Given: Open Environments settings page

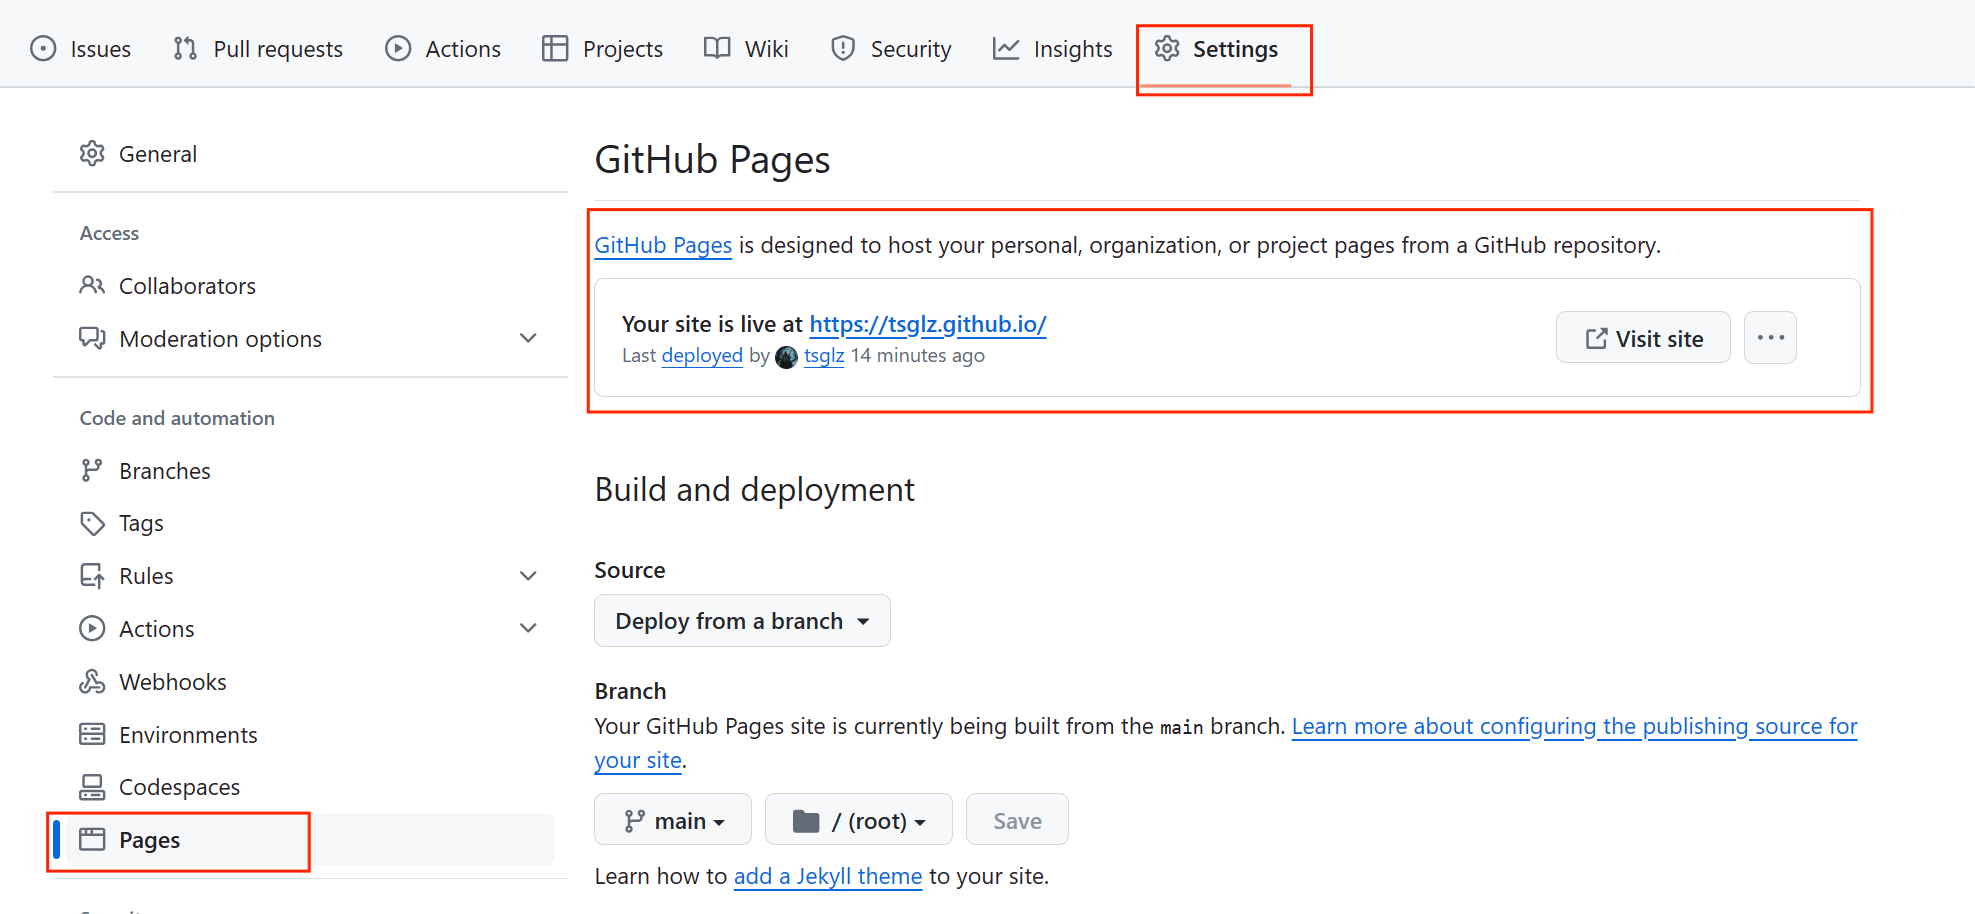Looking at the screenshot, I should [x=188, y=735].
